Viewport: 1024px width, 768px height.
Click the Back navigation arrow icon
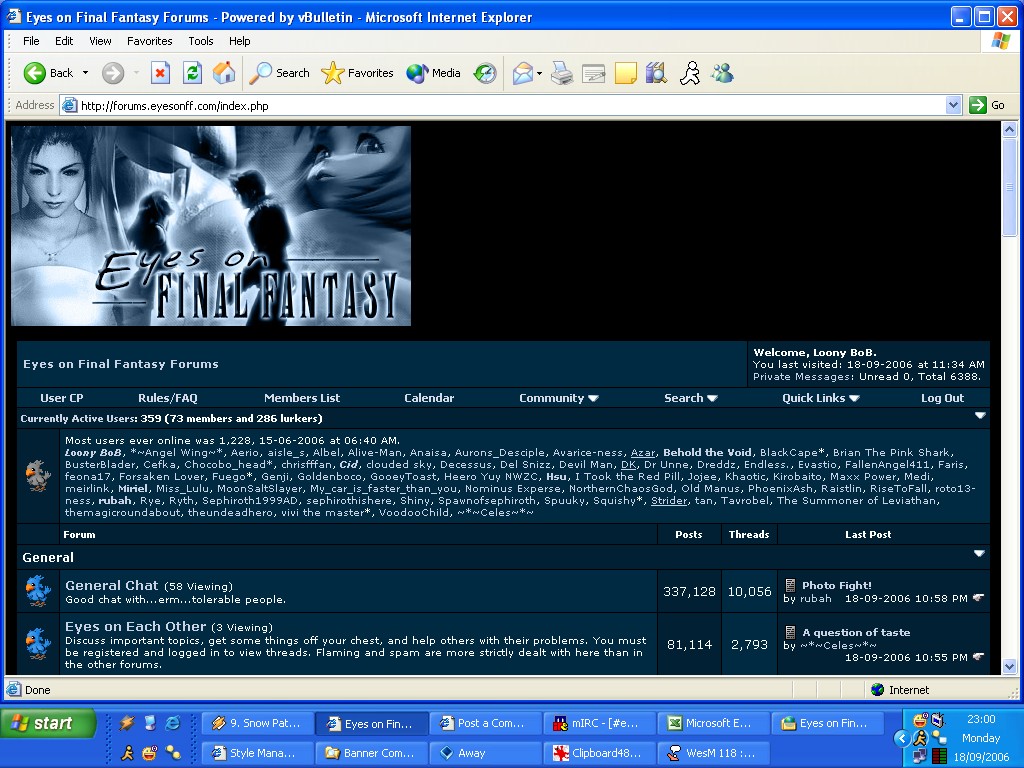point(35,73)
